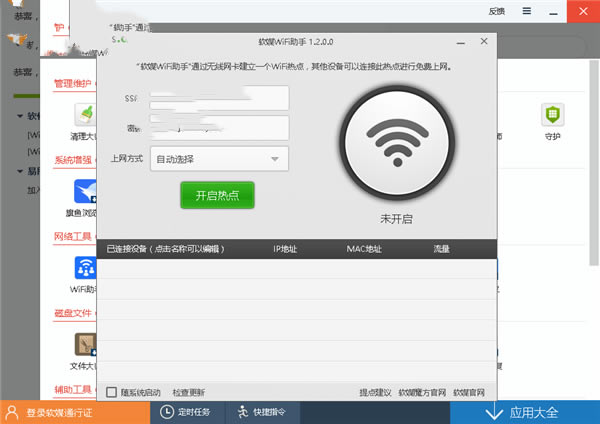Open 定时任务 in the bottom bar

click(194, 412)
